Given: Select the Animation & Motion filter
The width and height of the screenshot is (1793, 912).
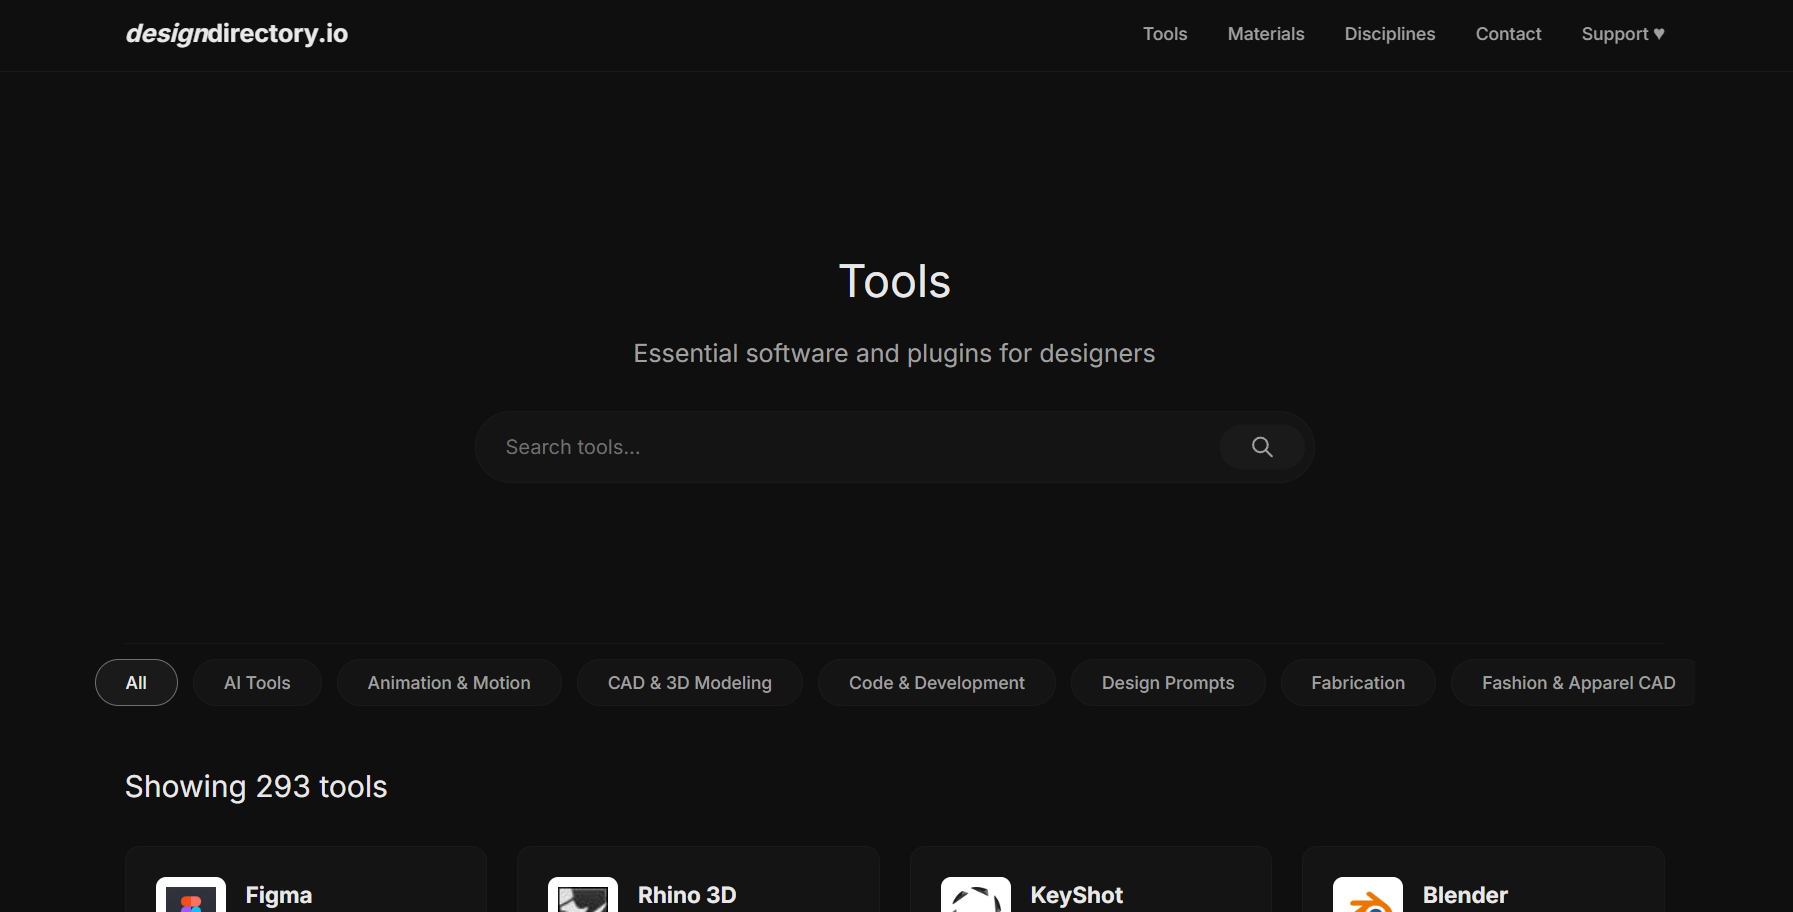Looking at the screenshot, I should click(x=449, y=682).
